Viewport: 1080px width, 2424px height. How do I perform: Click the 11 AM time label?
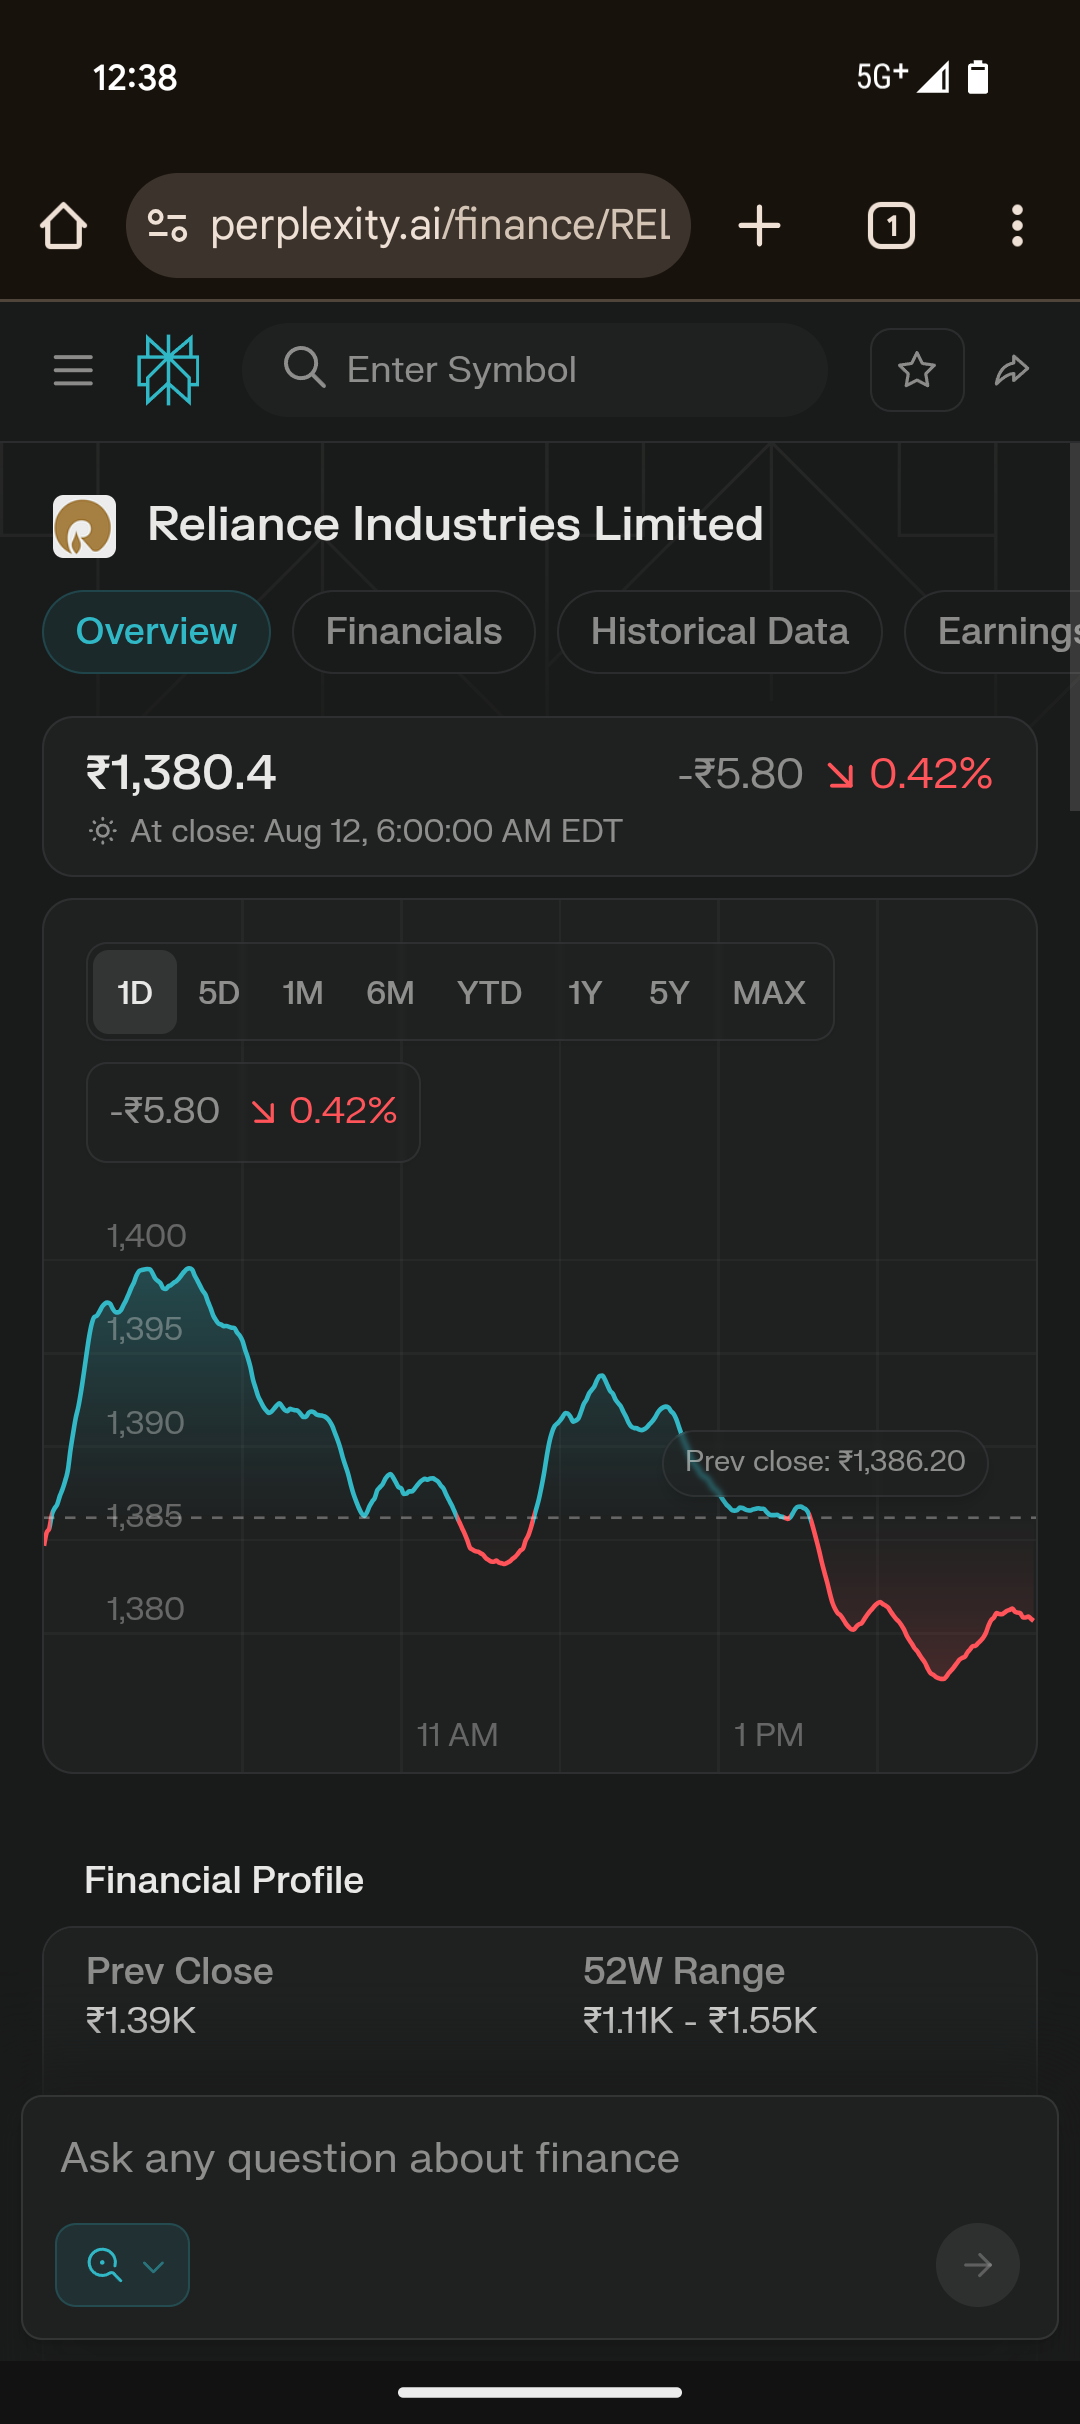tap(457, 1735)
